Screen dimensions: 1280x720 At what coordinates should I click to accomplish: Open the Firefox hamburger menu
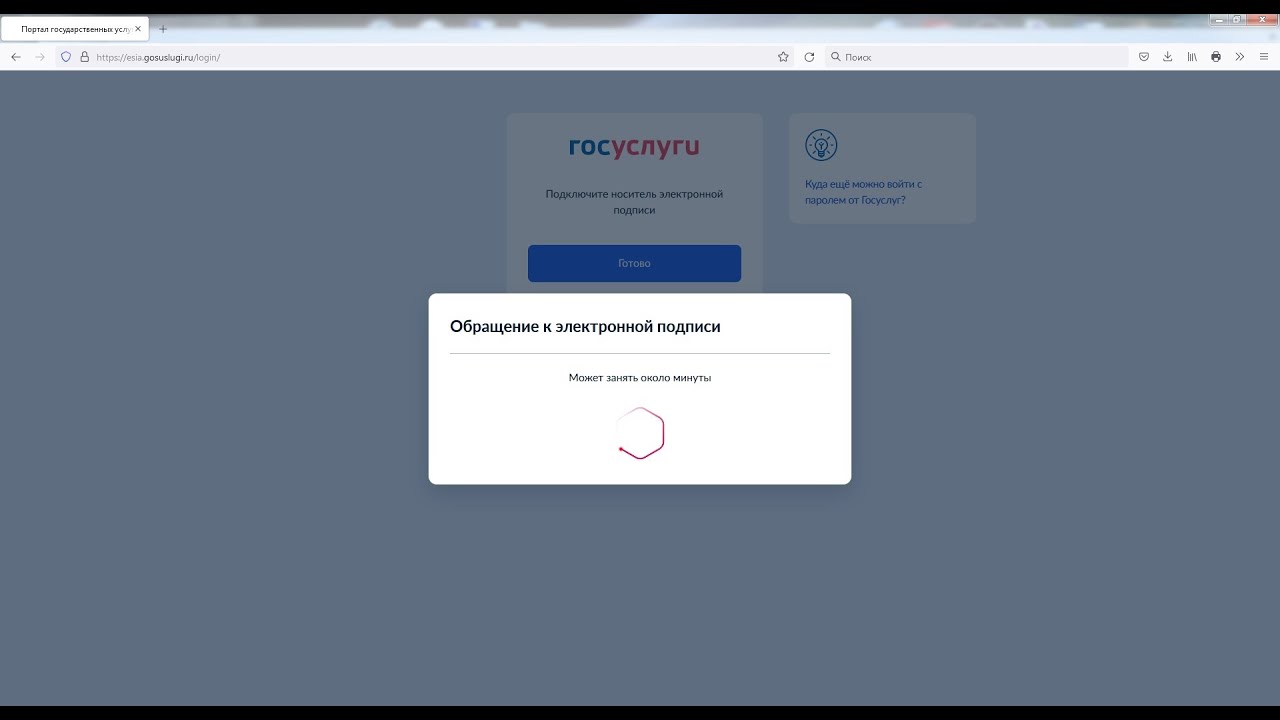(x=1264, y=57)
